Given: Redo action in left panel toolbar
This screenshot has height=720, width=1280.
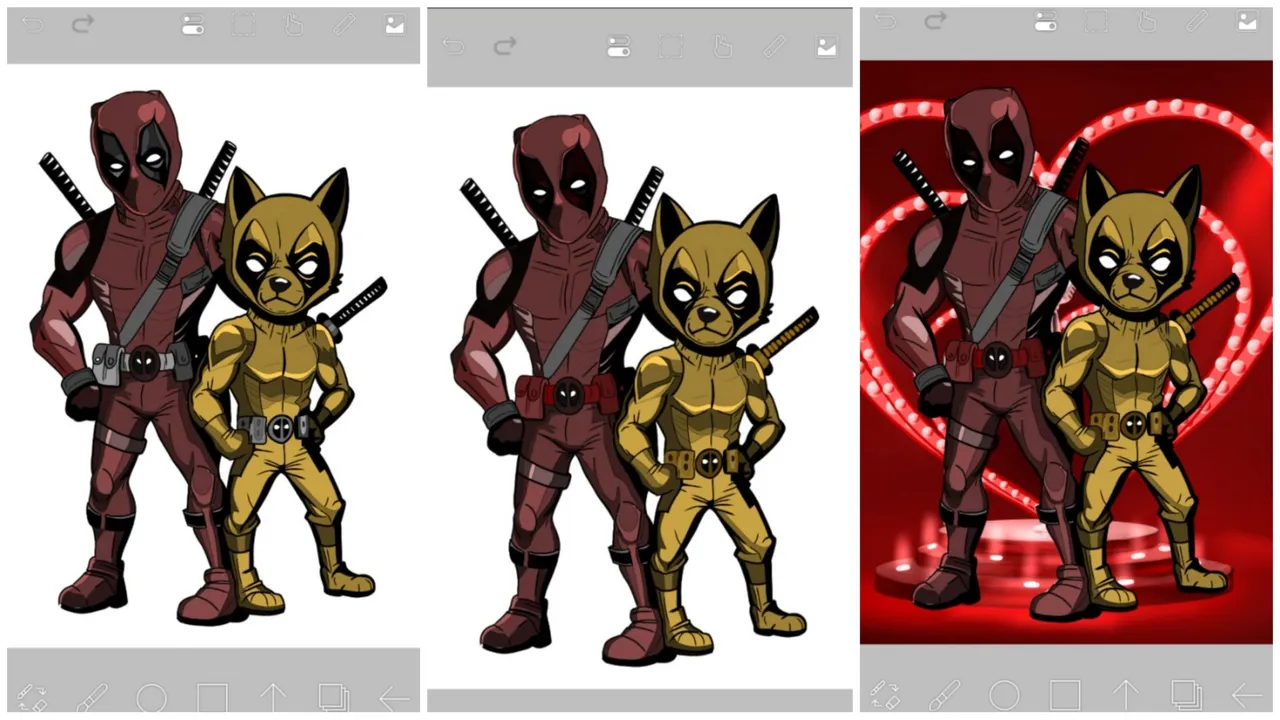Looking at the screenshot, I should tap(83, 25).
